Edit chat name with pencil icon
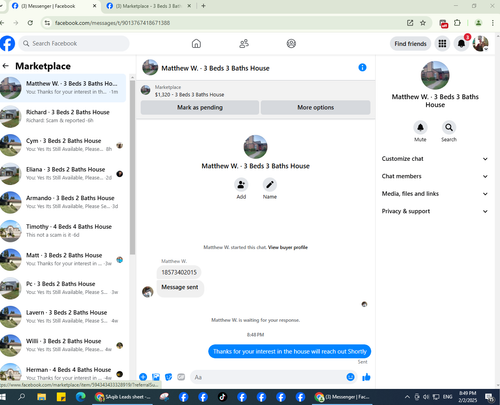500x405 pixels. (270, 185)
